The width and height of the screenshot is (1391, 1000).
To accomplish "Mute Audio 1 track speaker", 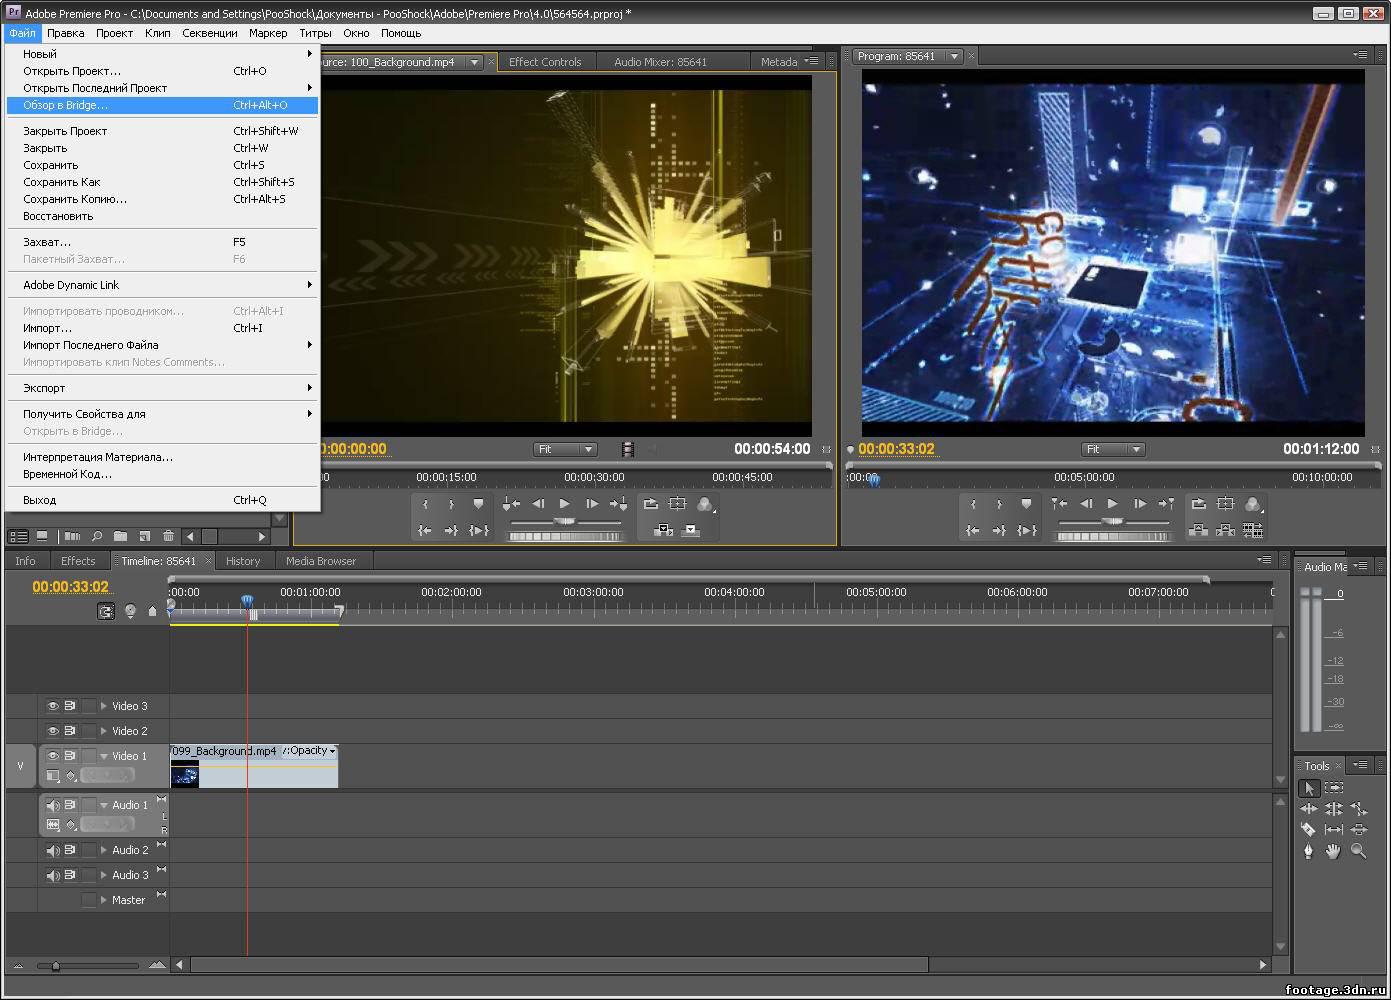I will click(x=53, y=805).
